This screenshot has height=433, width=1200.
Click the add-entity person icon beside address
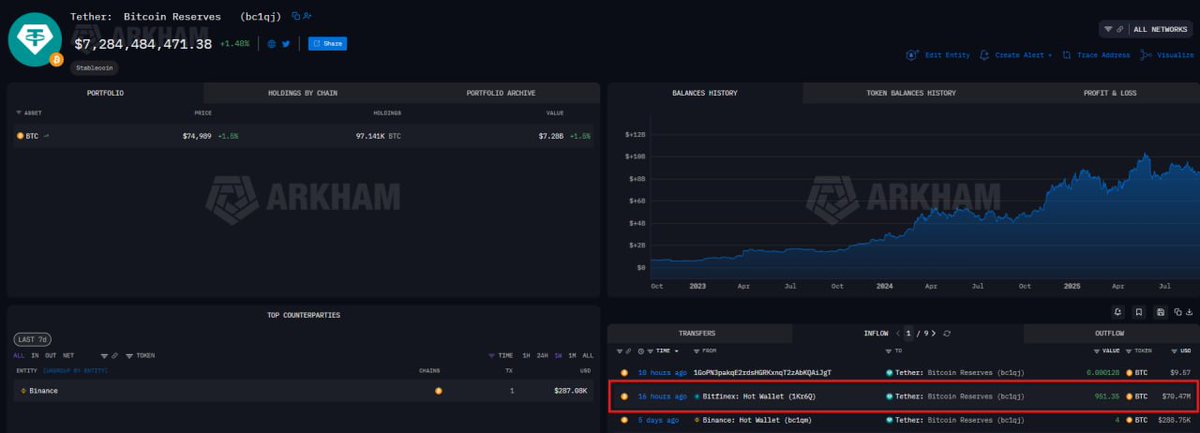pyautogui.click(x=307, y=17)
